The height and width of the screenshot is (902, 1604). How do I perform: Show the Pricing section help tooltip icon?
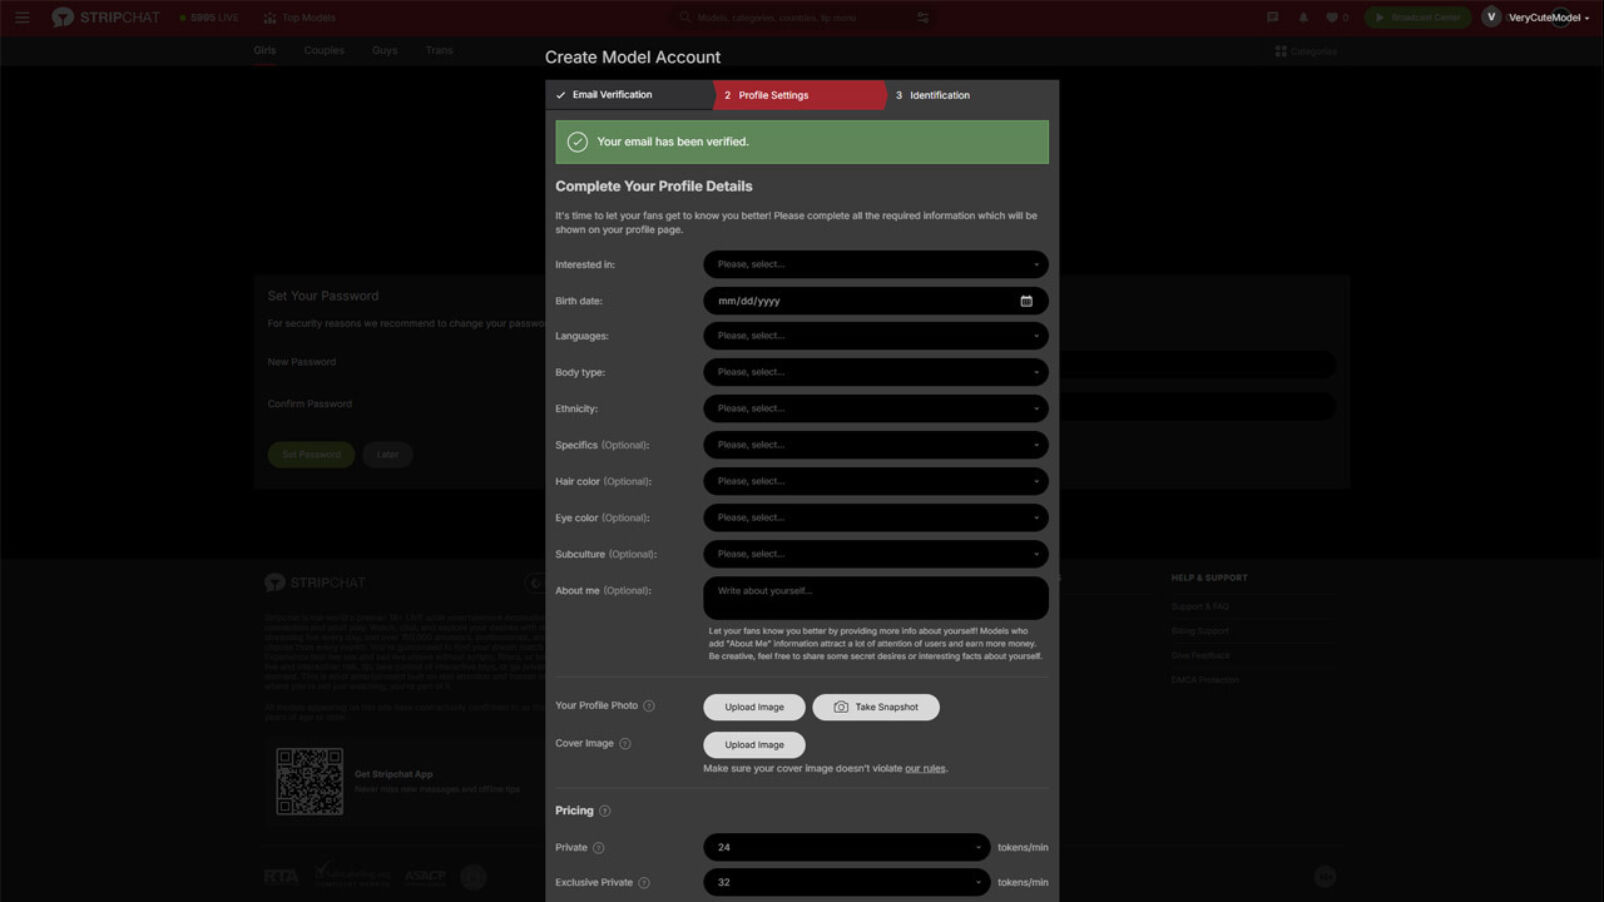click(604, 811)
